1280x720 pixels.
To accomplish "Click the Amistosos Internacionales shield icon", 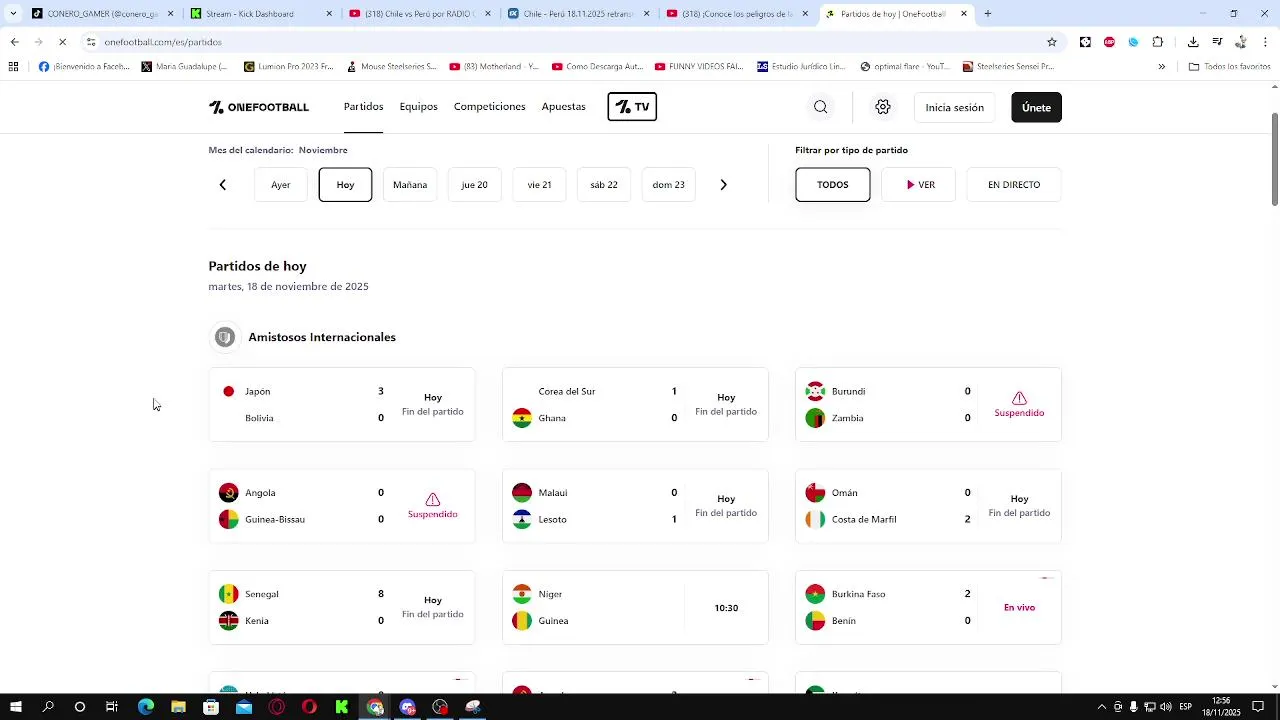I will pos(225,337).
